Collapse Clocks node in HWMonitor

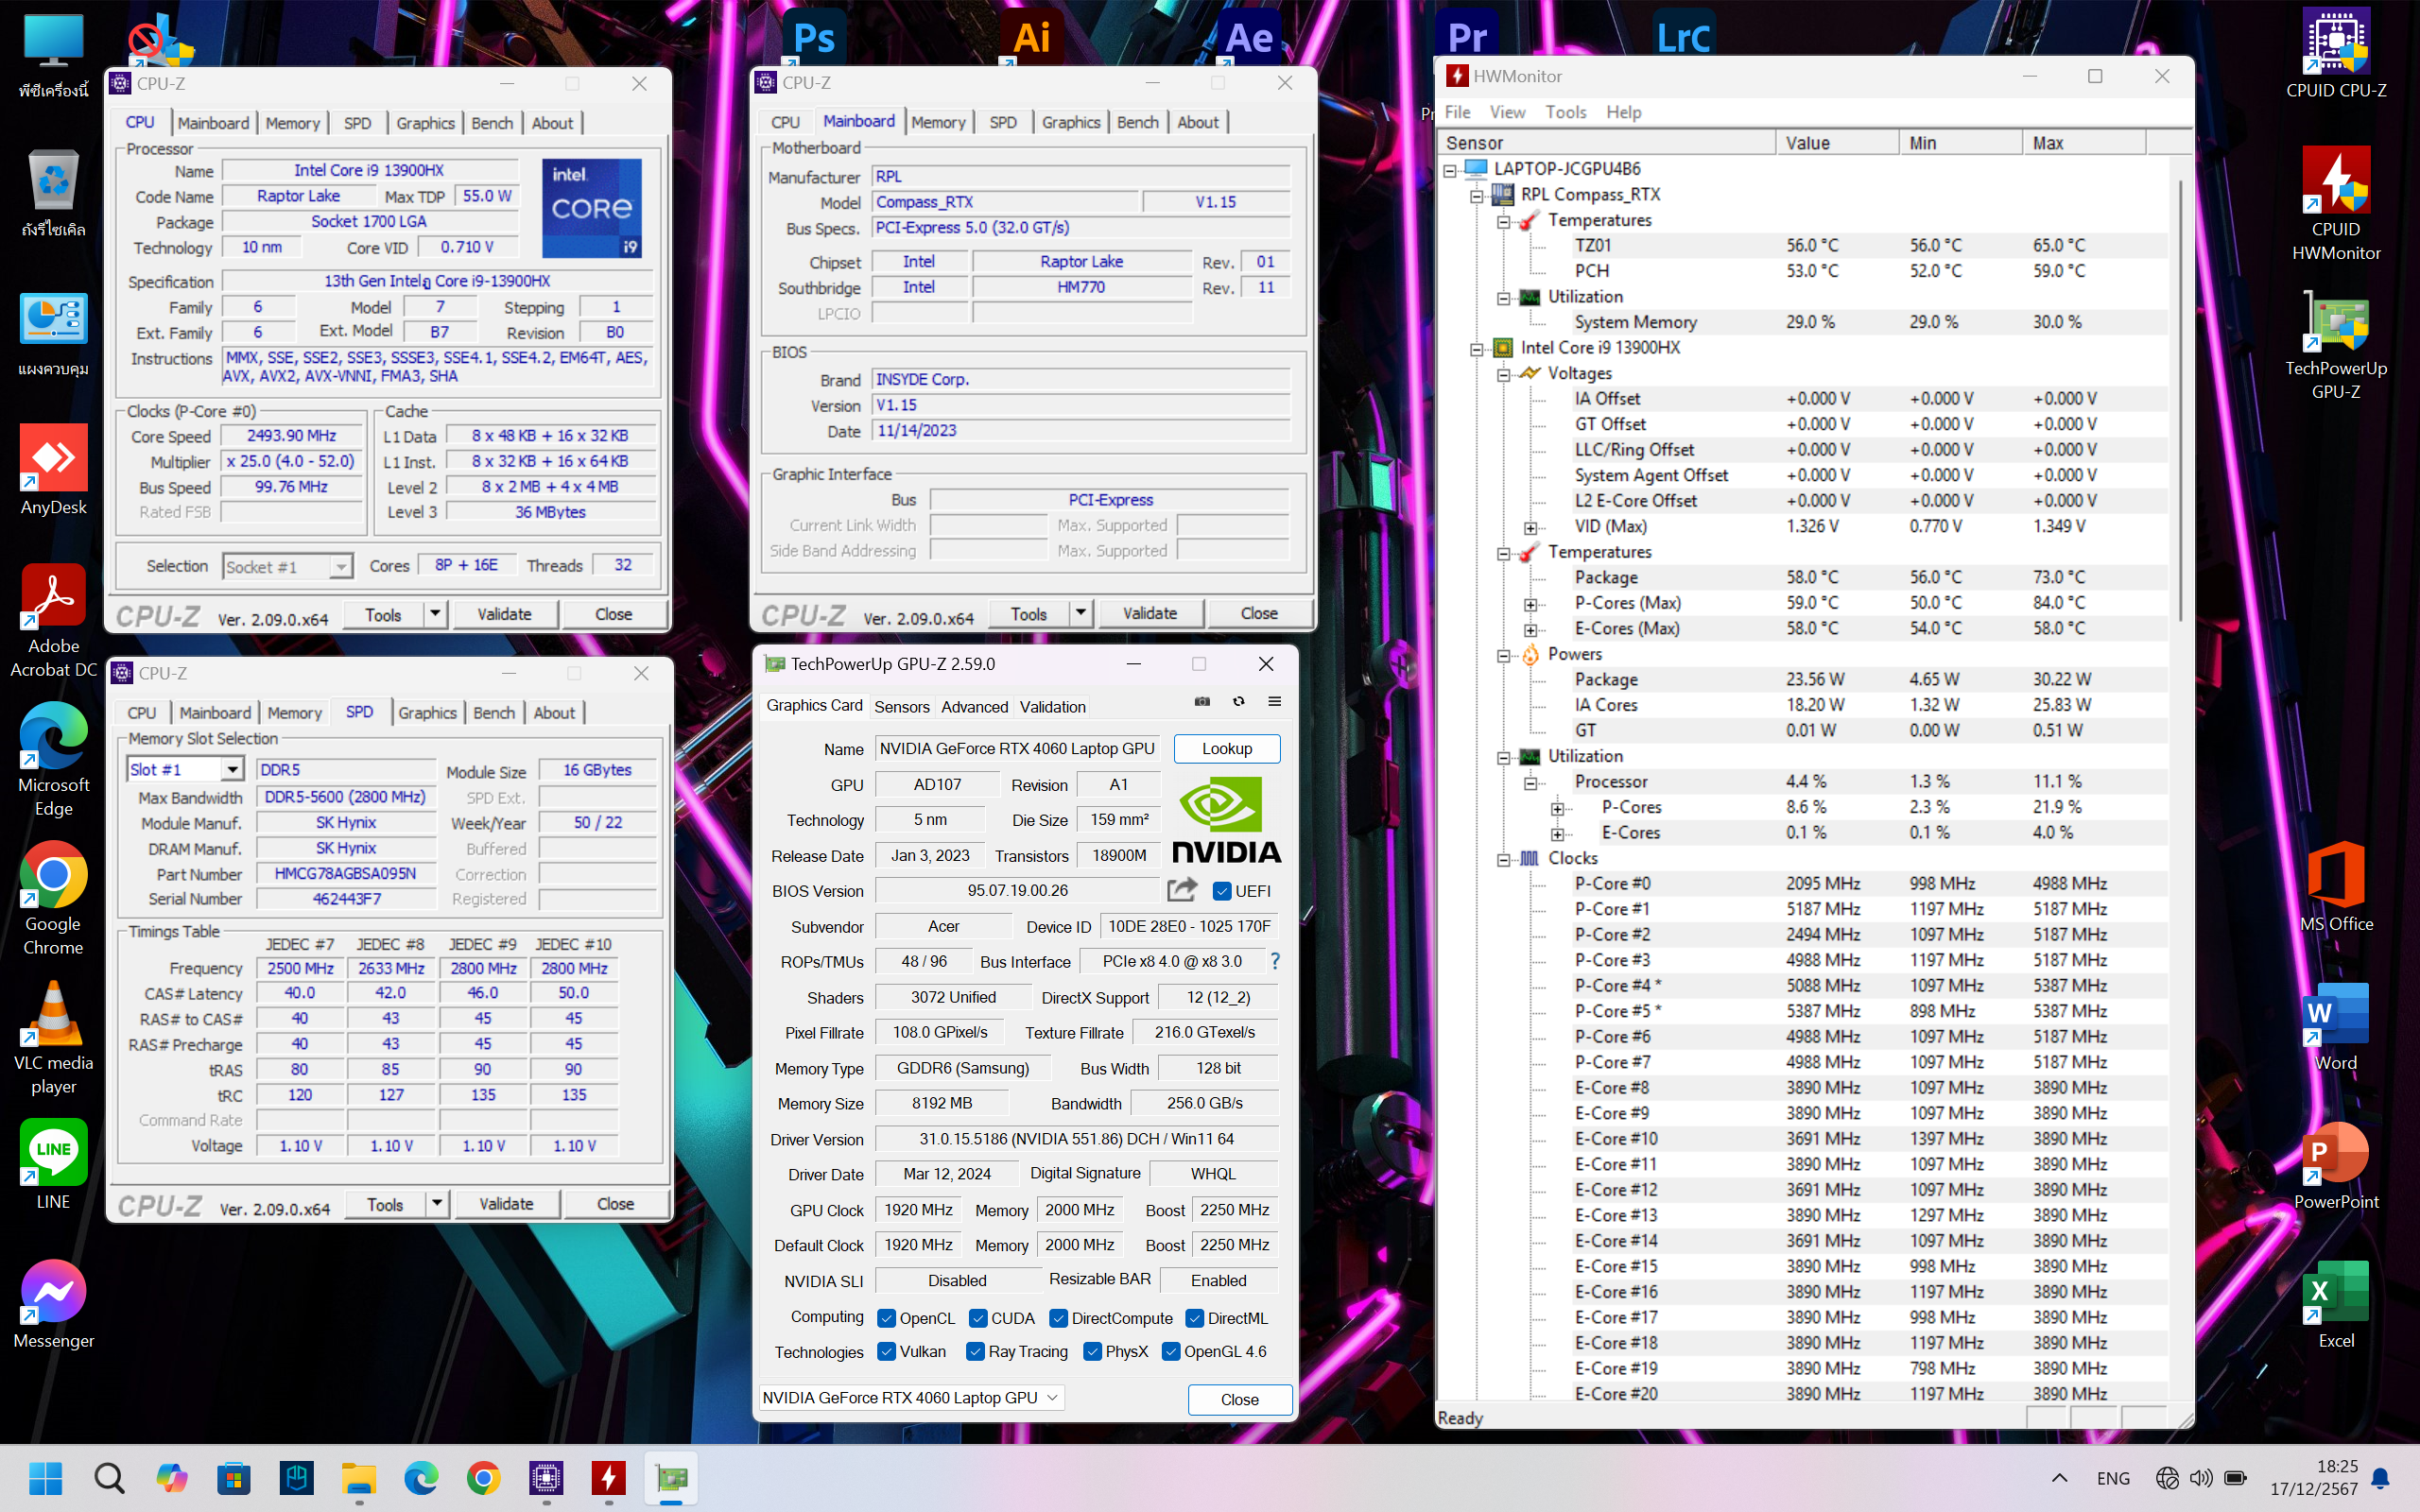pyautogui.click(x=1503, y=860)
